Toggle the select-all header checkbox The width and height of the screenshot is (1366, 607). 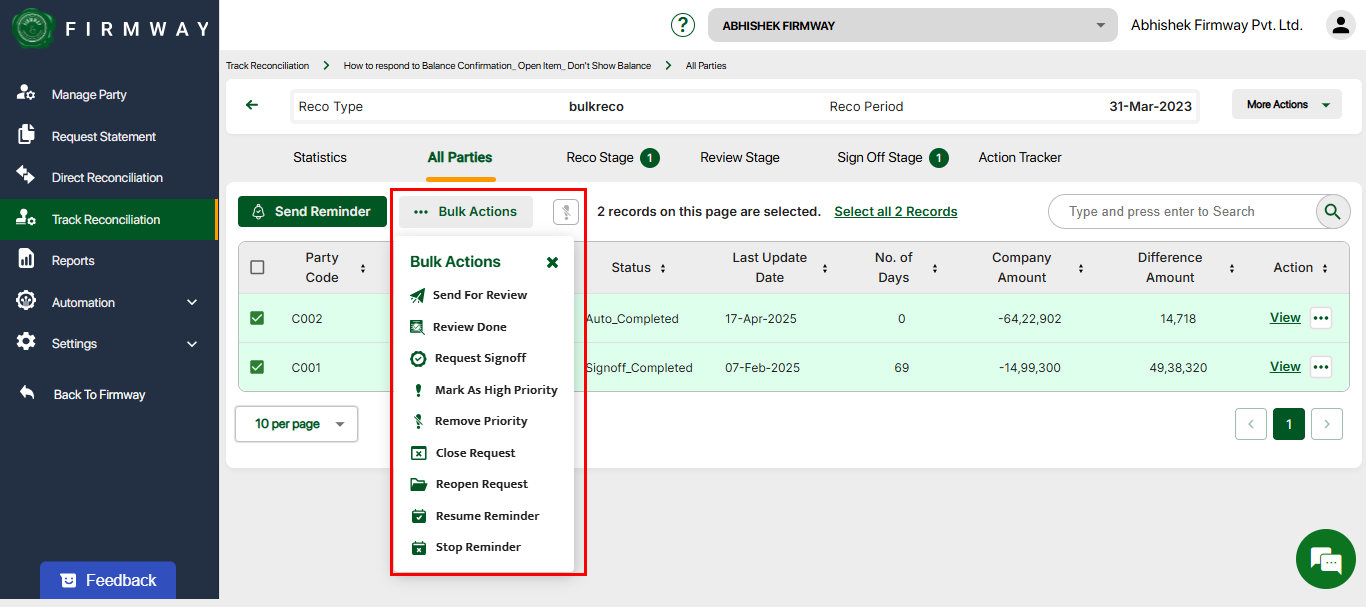(257, 267)
